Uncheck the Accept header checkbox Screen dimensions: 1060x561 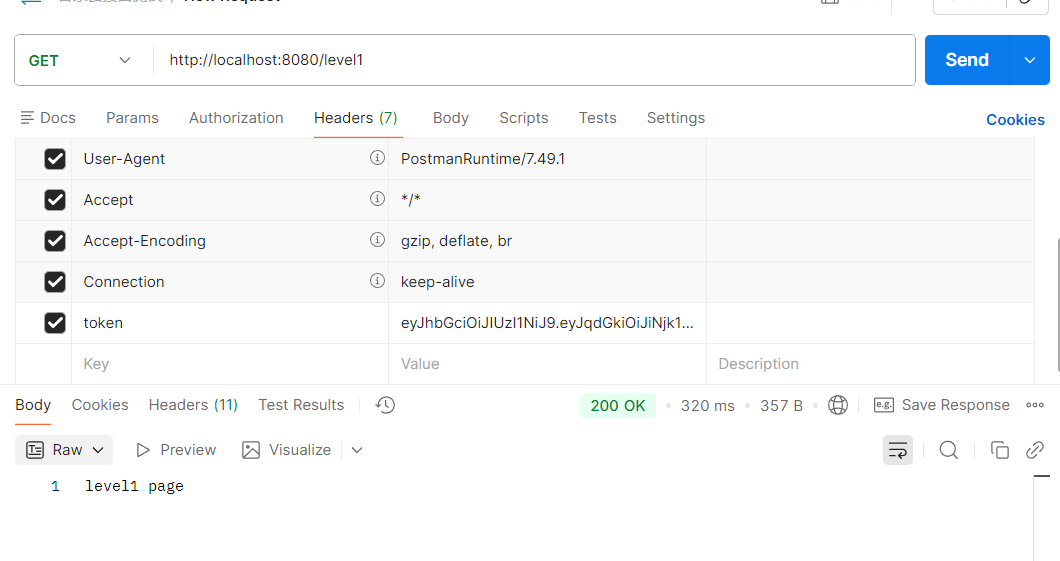pos(55,200)
